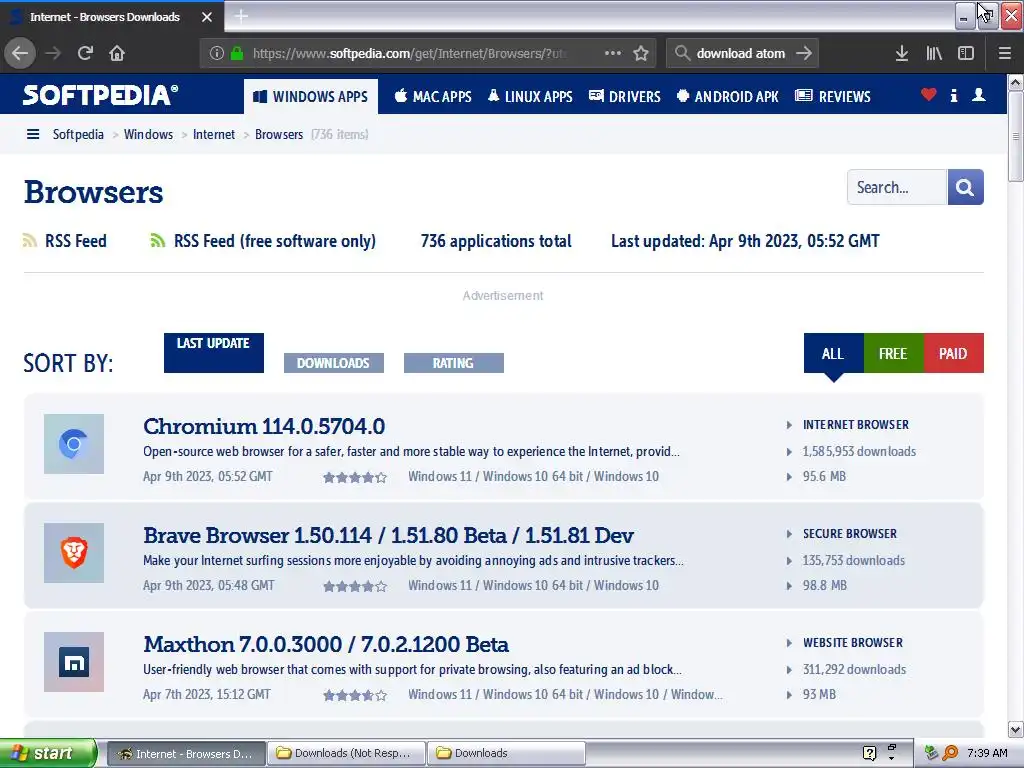Close the Internet - Browsers Downloads tab

pos(206,17)
